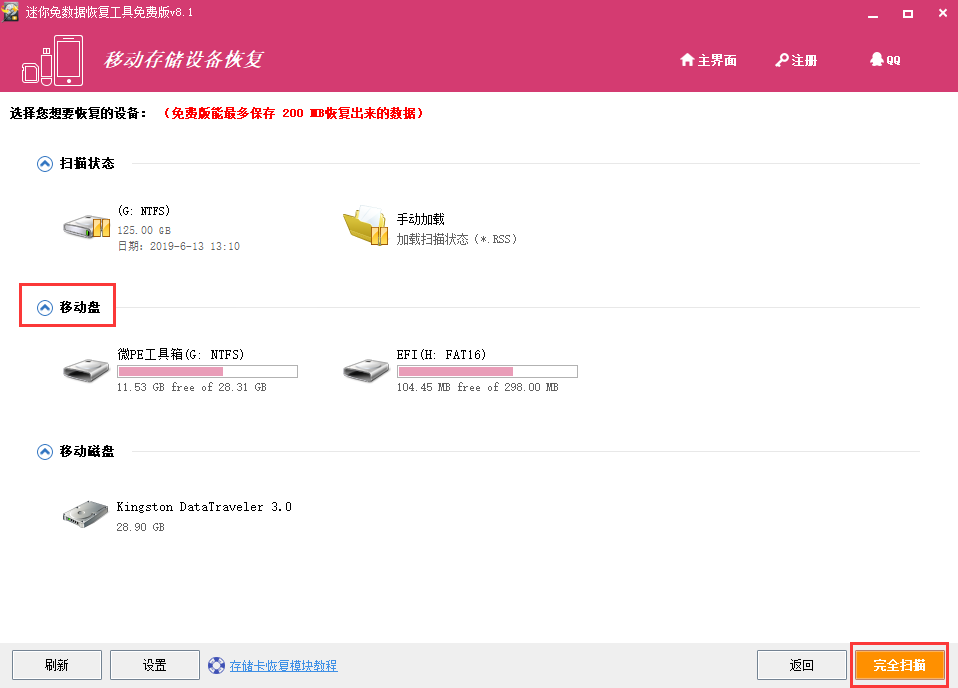The height and width of the screenshot is (688, 958).
Task: Collapse the 移动盘 section
Action: [x=45, y=307]
